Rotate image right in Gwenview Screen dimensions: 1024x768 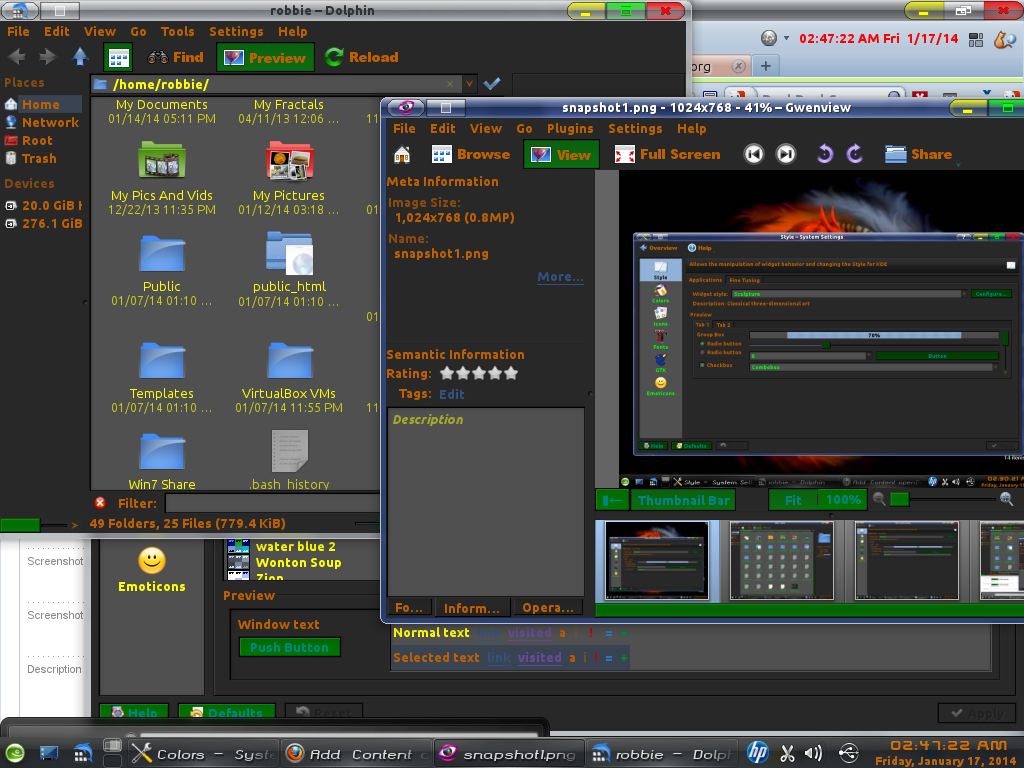[x=854, y=154]
